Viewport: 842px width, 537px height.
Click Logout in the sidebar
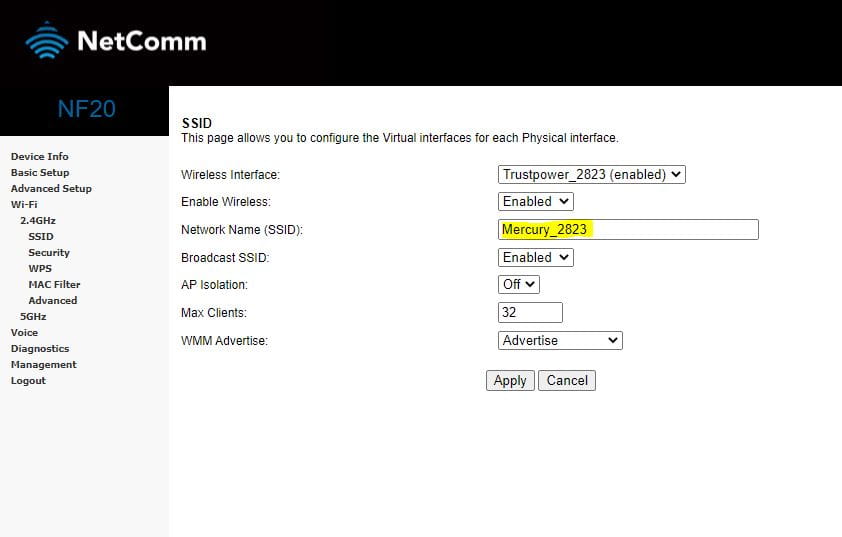(x=28, y=380)
